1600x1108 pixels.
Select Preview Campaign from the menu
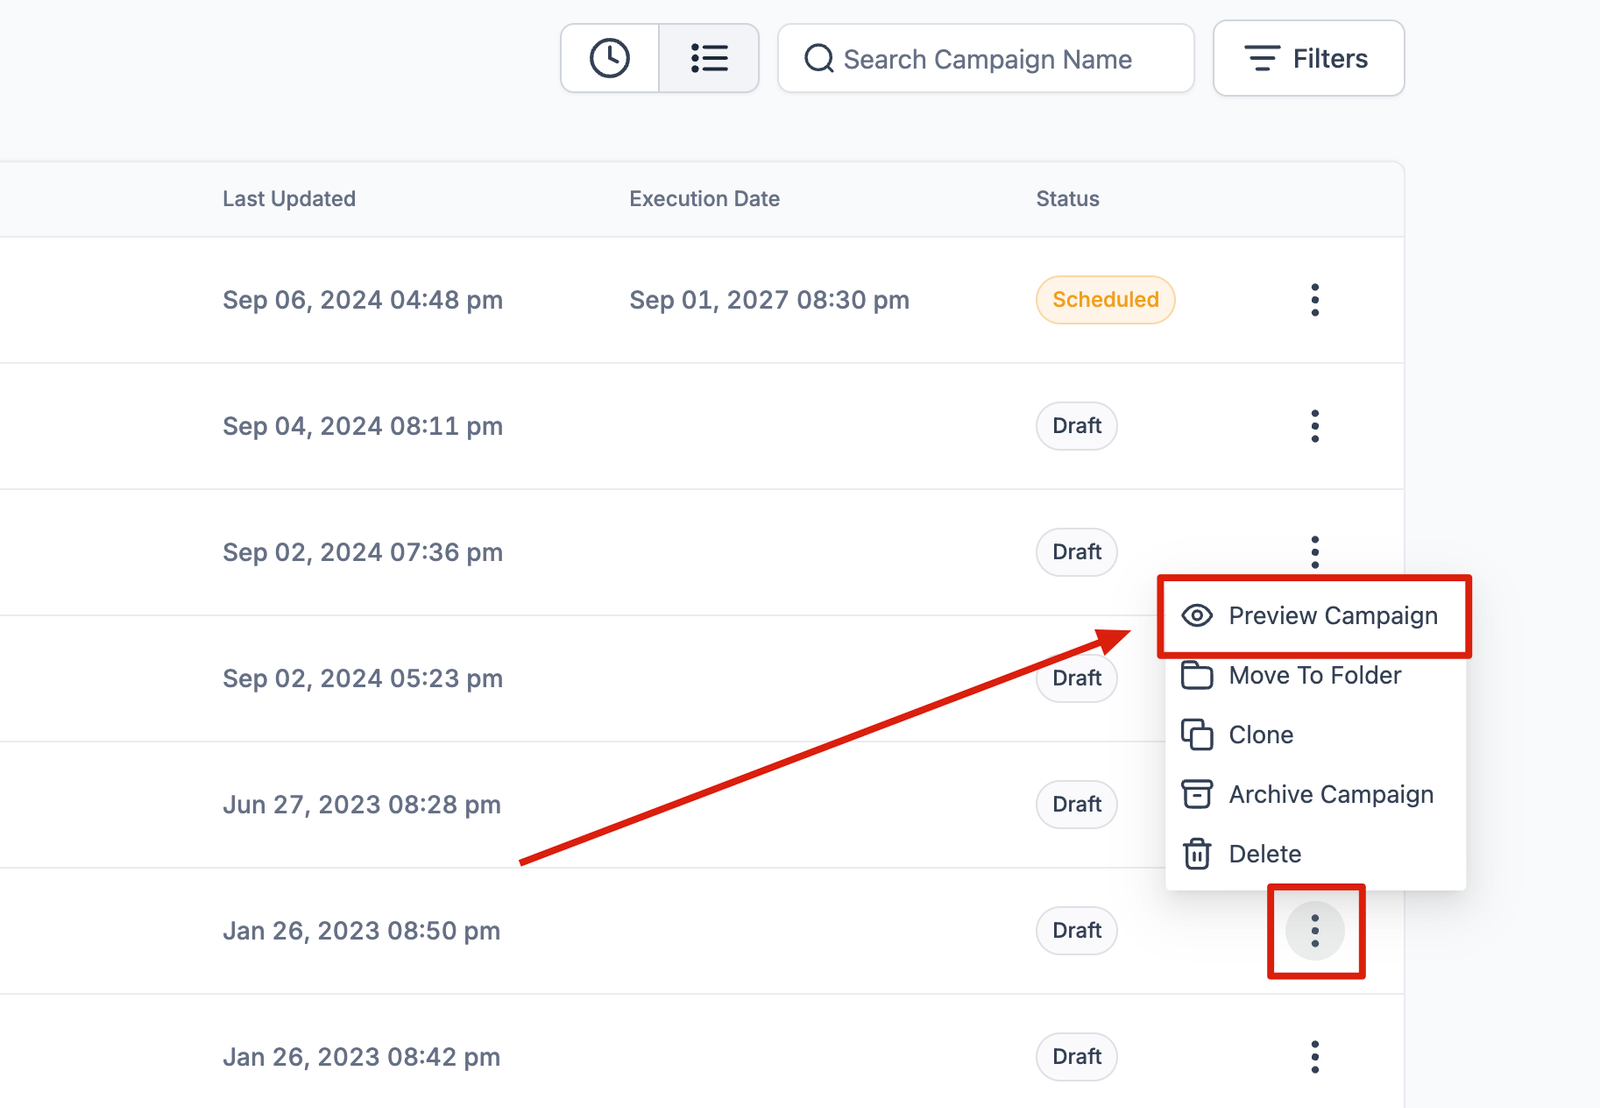pos(1332,616)
